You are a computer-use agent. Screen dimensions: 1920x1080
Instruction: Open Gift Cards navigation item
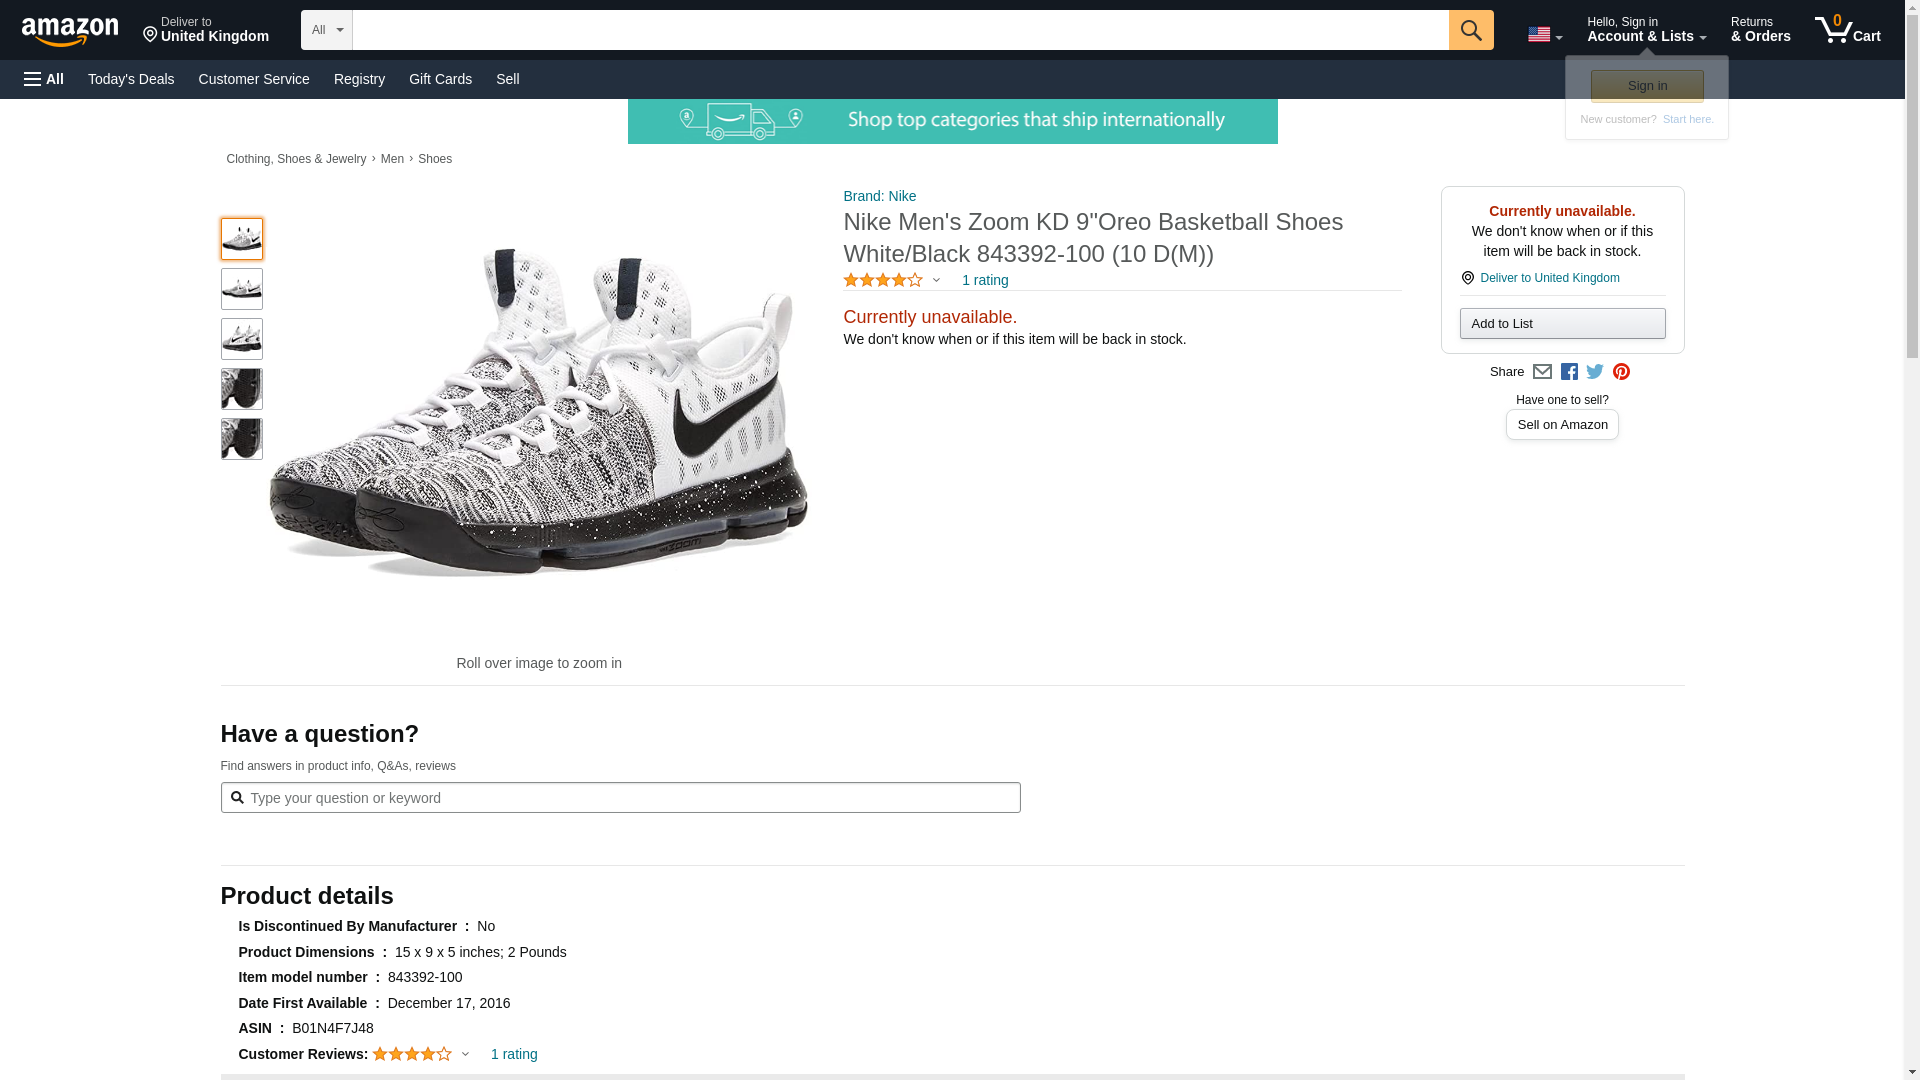(440, 79)
